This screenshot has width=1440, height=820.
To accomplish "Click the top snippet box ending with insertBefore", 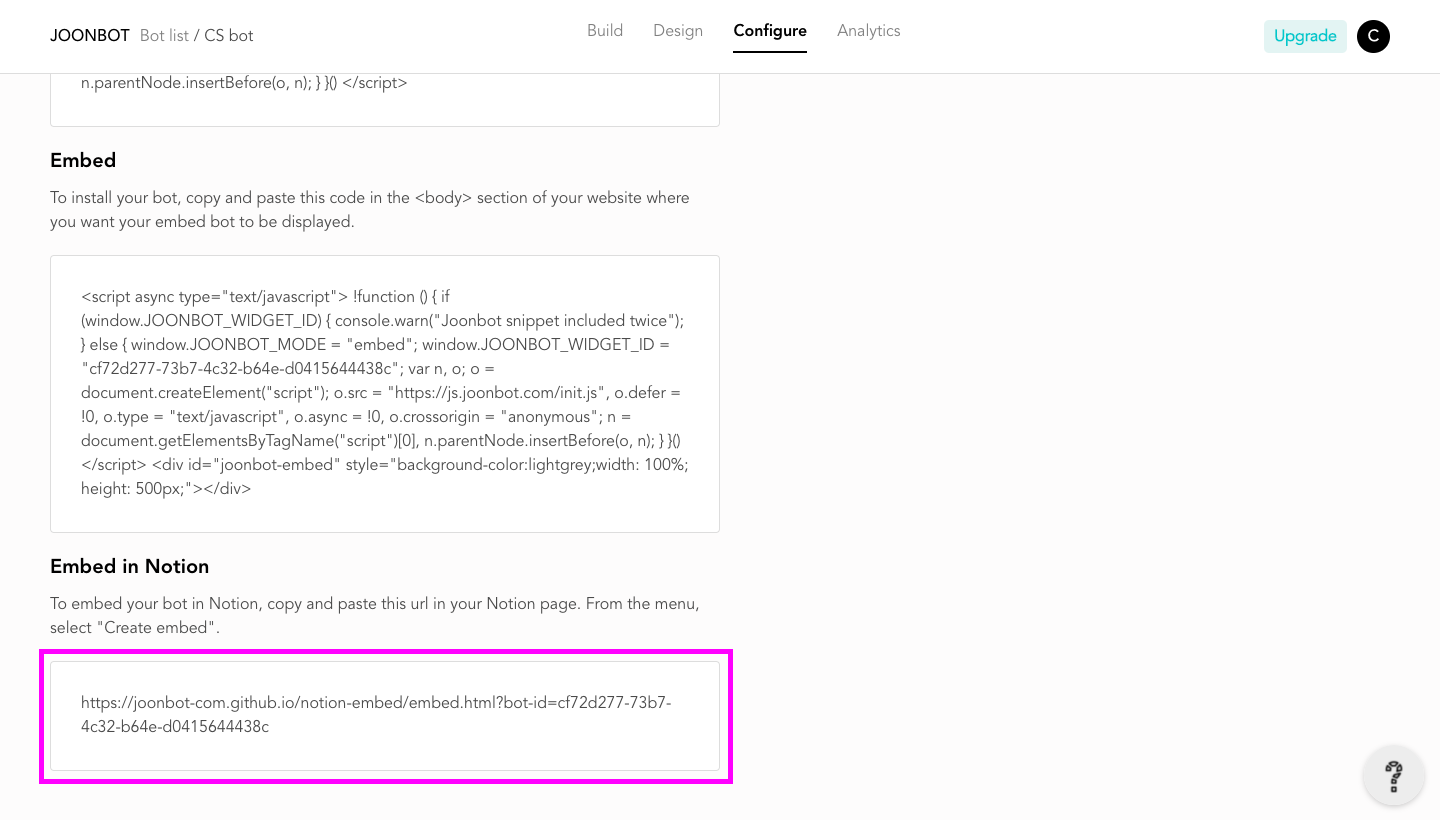I will (385, 99).
